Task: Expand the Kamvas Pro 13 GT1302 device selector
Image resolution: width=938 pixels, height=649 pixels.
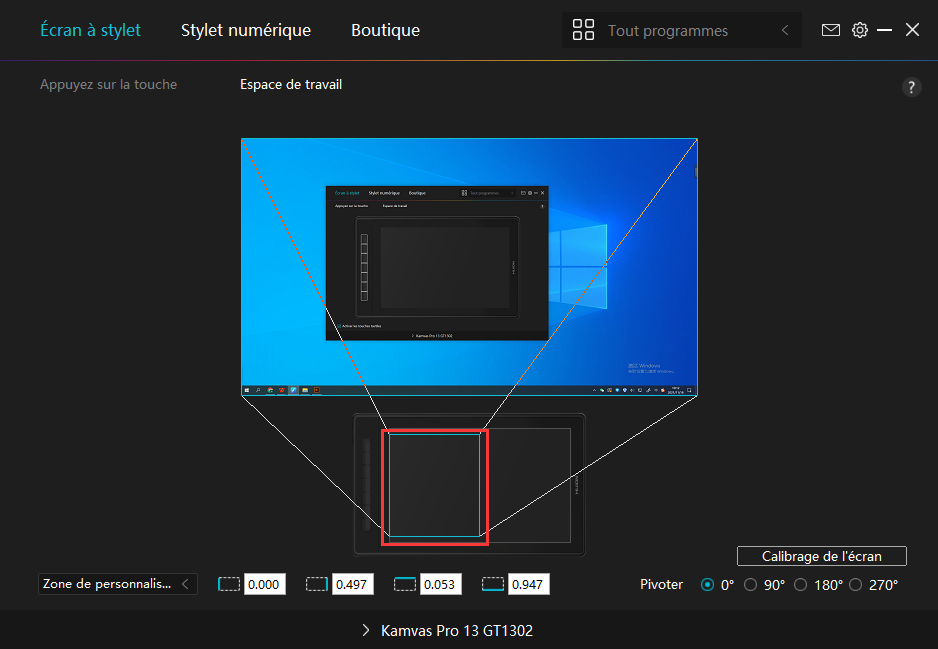Action: tap(447, 630)
